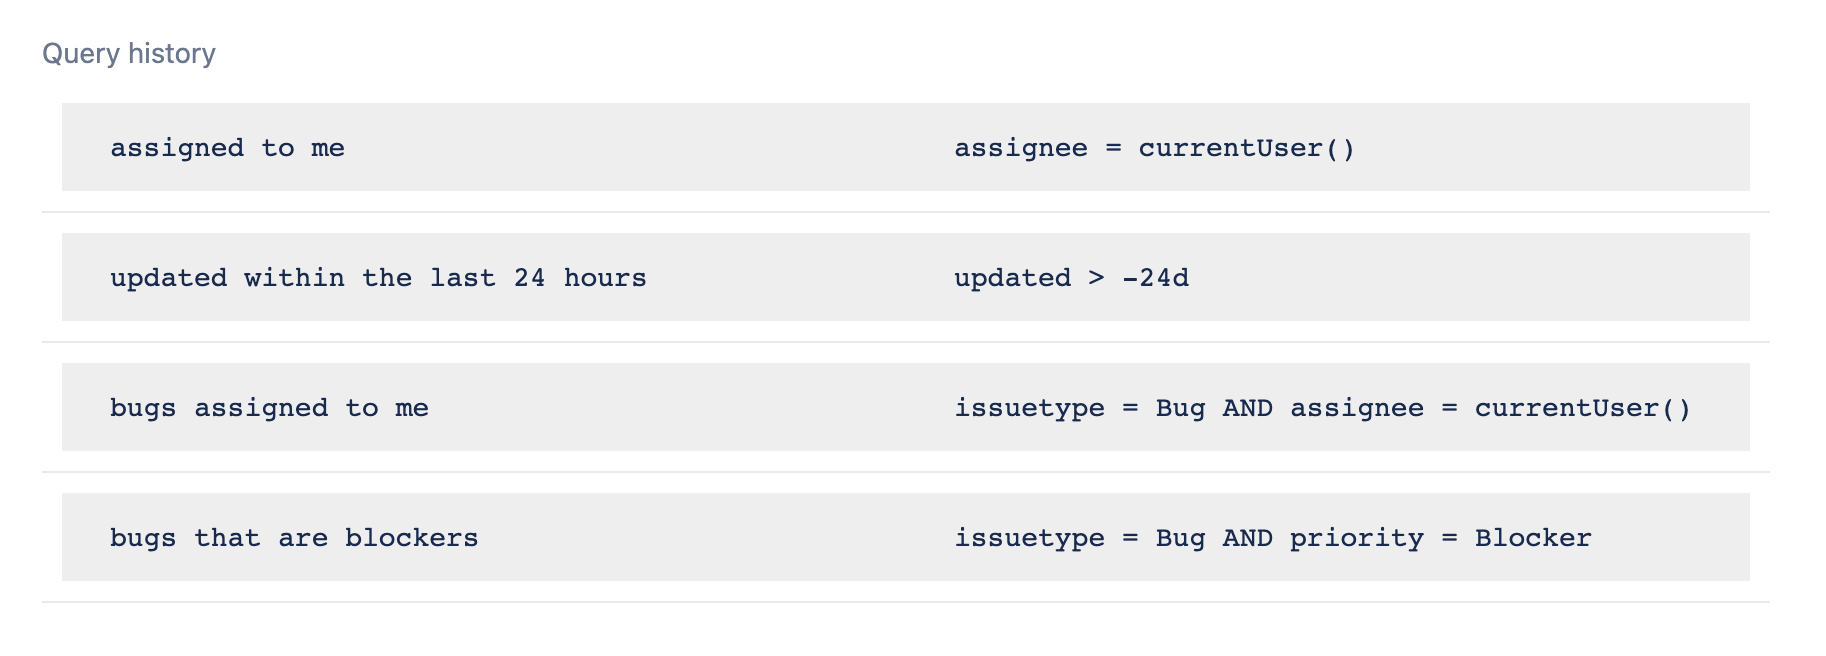
Task: Click the JQL "issuetype = Bug AND assignee = currentUser()"
Action: 1322,408
